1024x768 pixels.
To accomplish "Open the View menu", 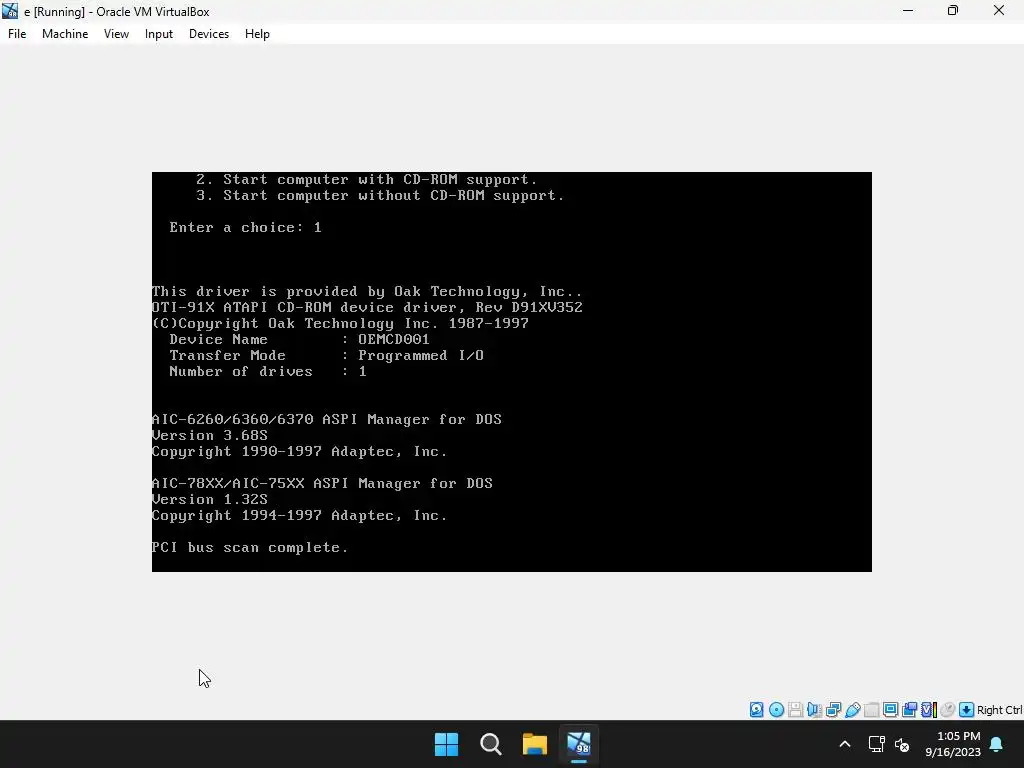I will coord(116,34).
